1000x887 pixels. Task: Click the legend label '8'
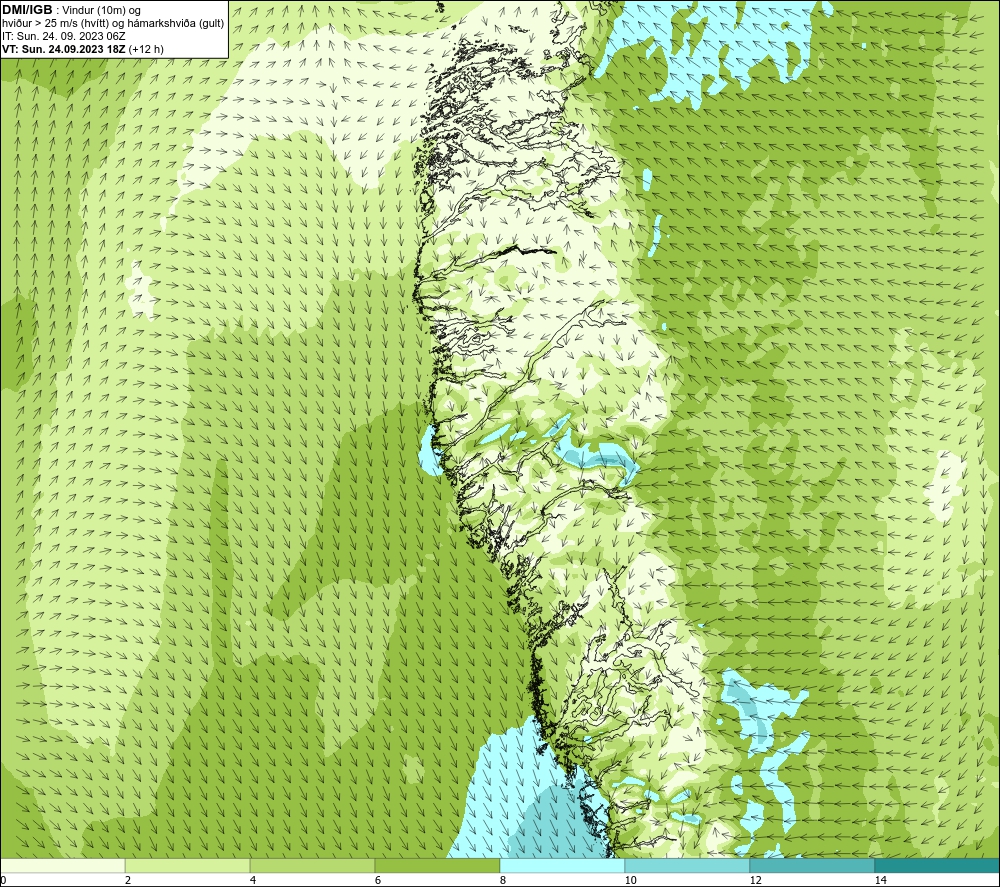pyautogui.click(x=503, y=881)
